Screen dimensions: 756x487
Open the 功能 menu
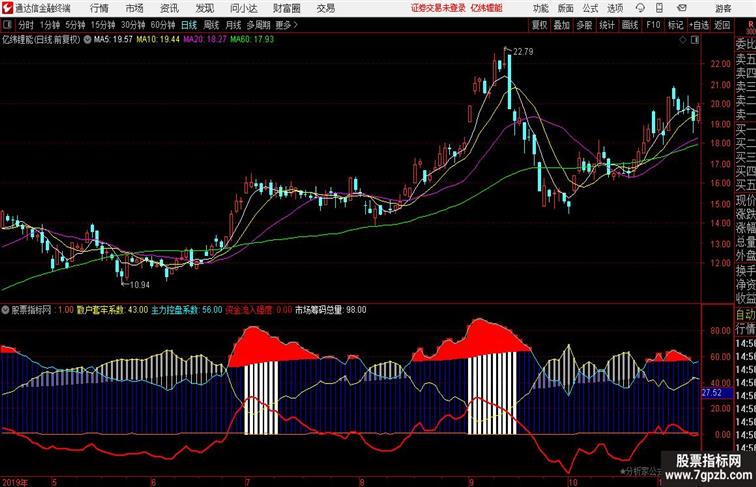540,8
